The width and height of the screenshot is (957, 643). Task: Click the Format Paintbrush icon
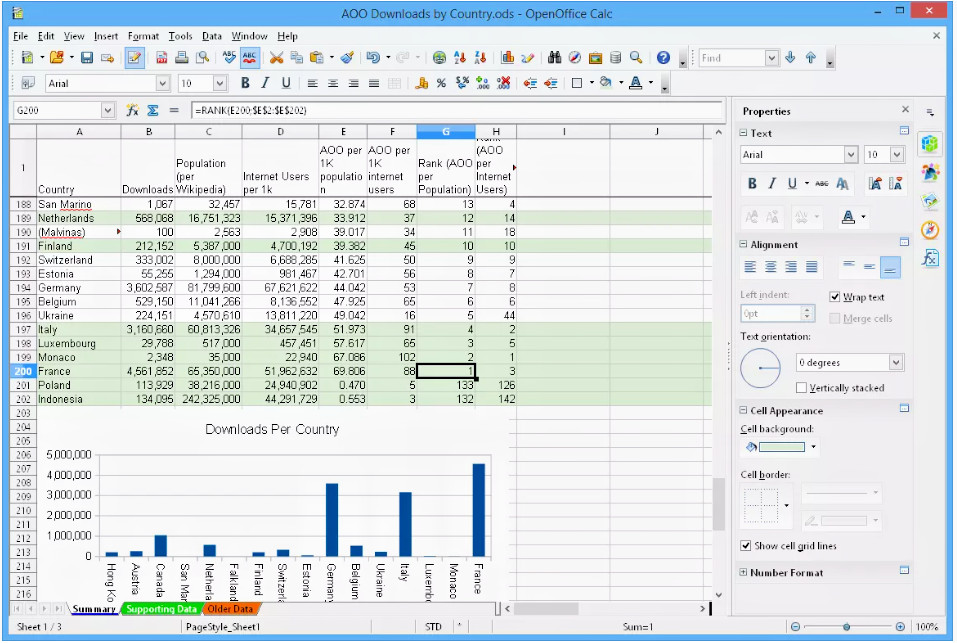pos(347,57)
